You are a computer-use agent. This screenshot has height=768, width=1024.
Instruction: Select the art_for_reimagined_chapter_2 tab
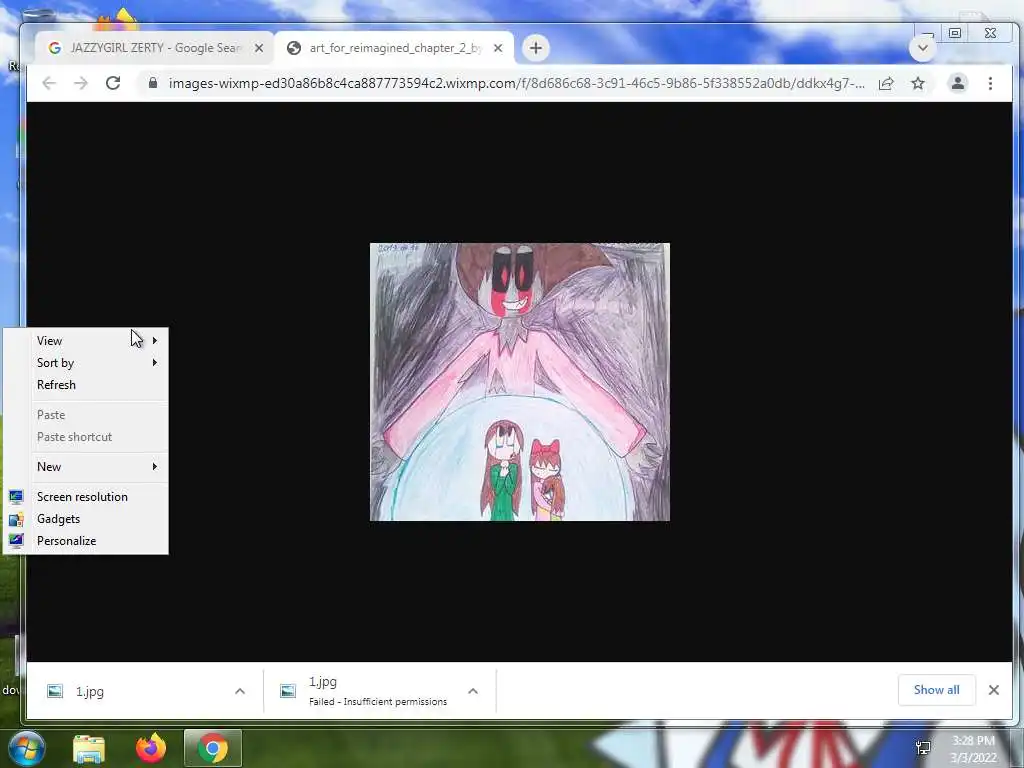tap(394, 48)
